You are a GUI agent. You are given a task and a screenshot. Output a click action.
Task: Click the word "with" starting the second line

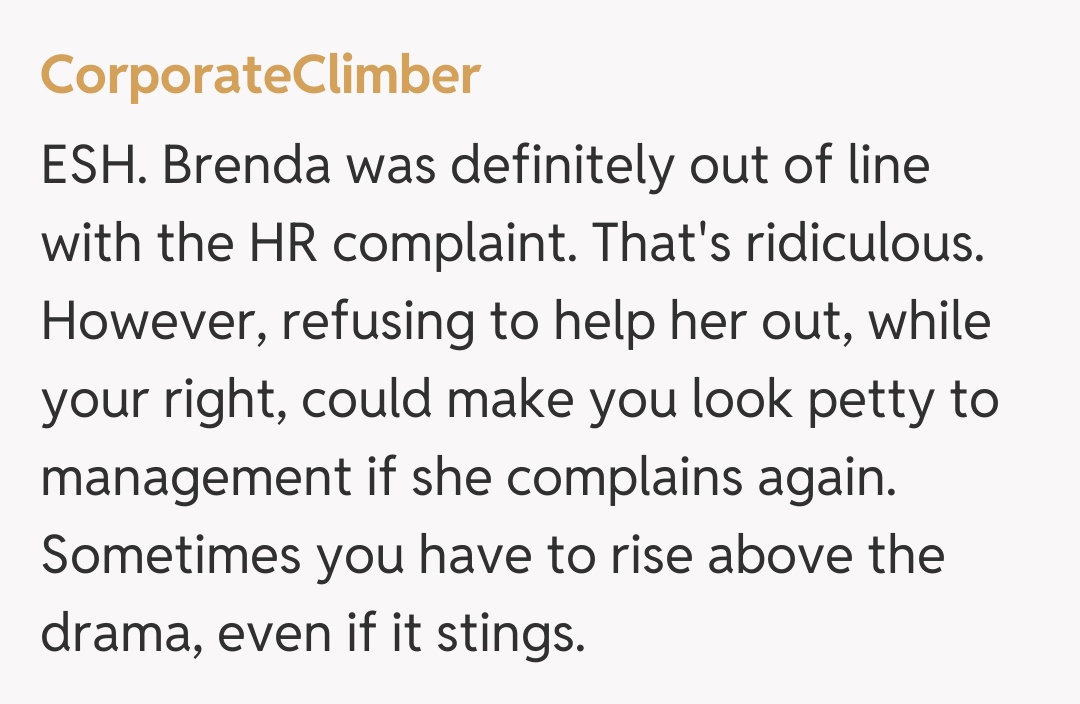[x=86, y=246]
